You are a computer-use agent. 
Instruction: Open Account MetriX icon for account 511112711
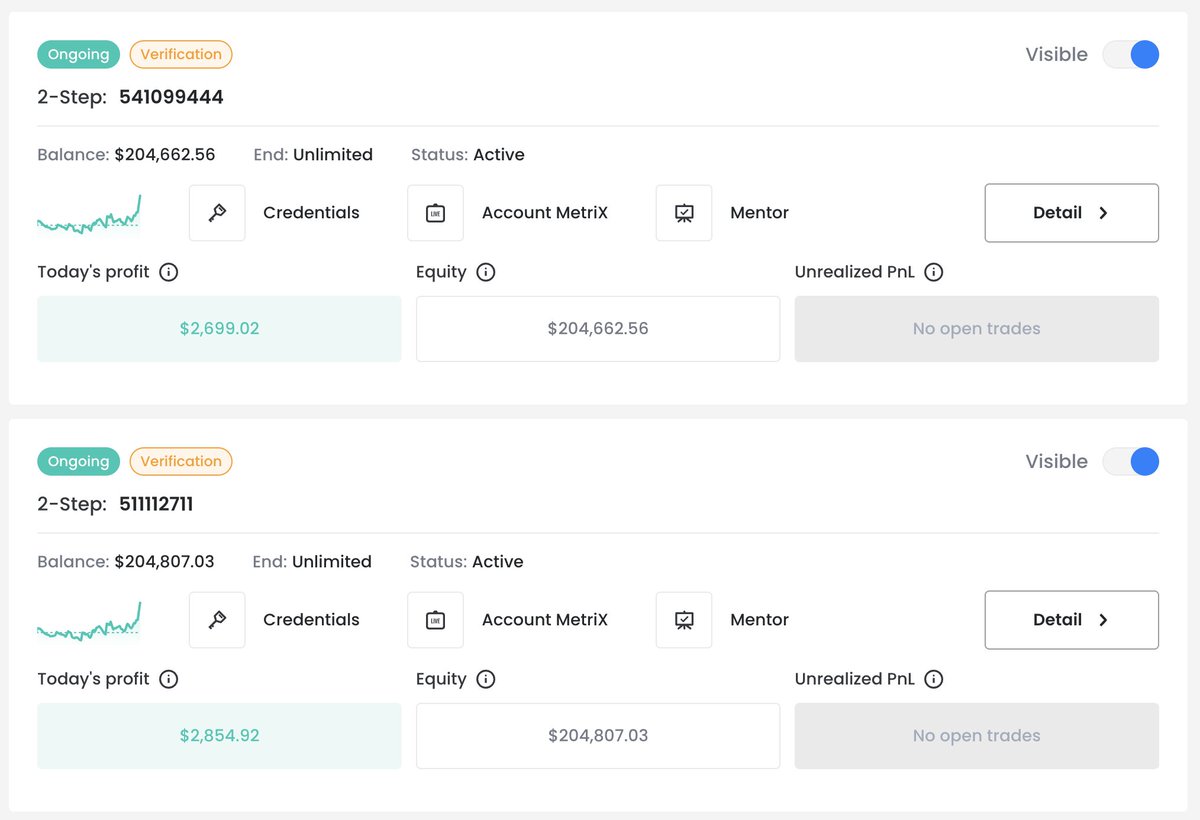(435, 620)
